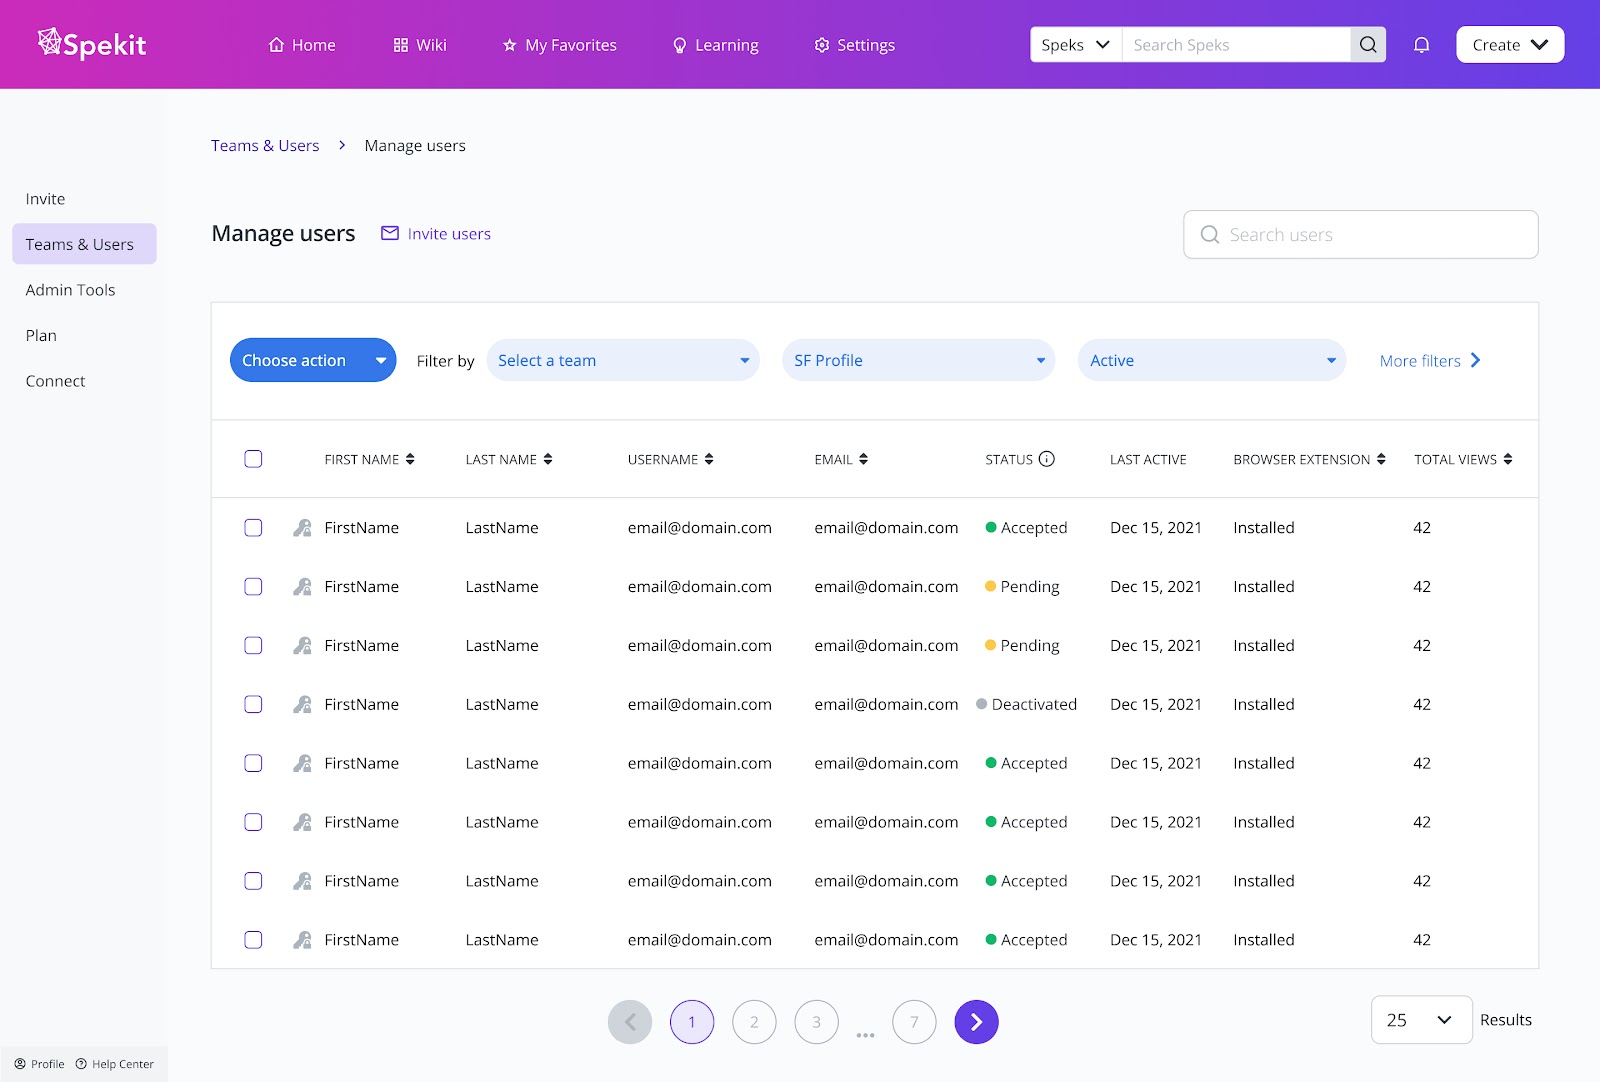The height and width of the screenshot is (1082, 1600).
Task: Check the last row's checkbox
Action: 253,940
